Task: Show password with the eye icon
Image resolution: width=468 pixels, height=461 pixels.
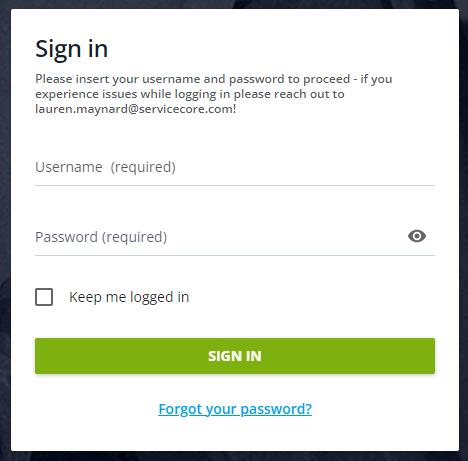Action: pyautogui.click(x=417, y=236)
